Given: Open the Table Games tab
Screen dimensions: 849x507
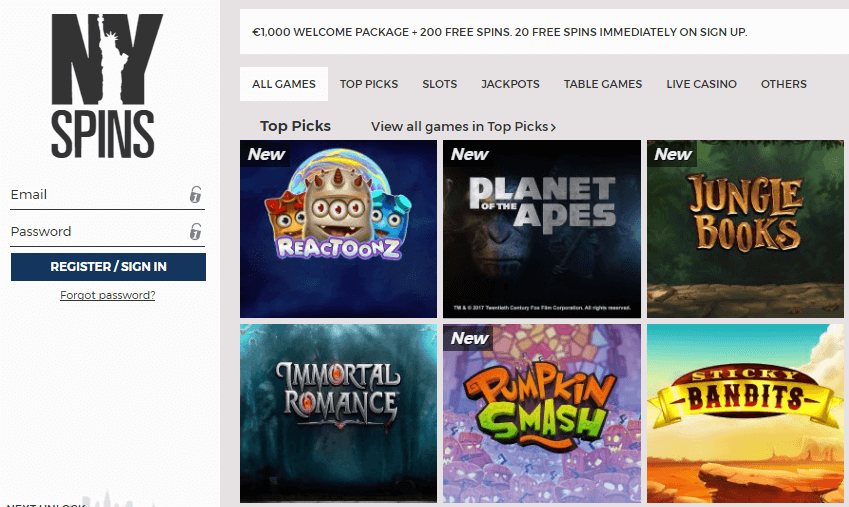Looking at the screenshot, I should coord(603,84).
